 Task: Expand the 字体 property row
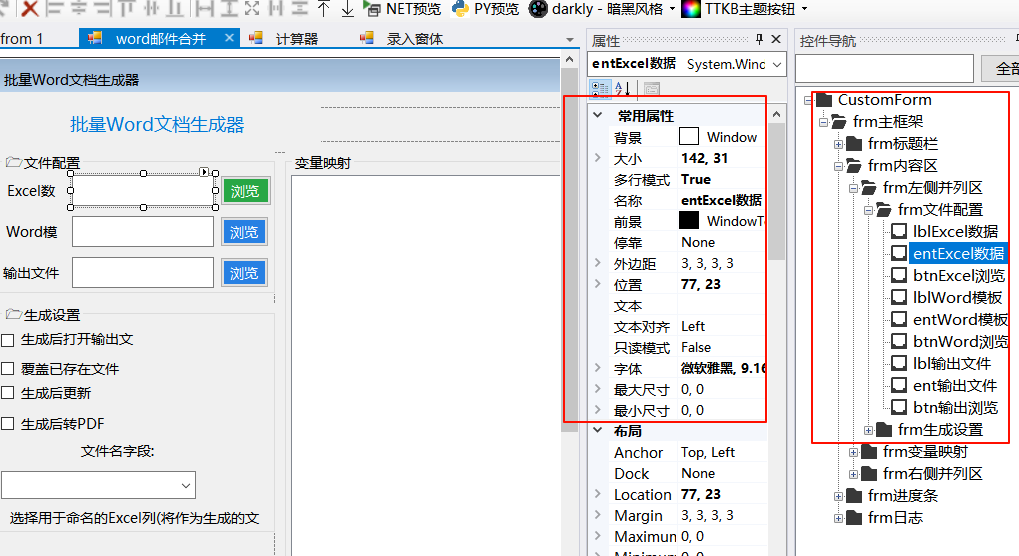598,368
